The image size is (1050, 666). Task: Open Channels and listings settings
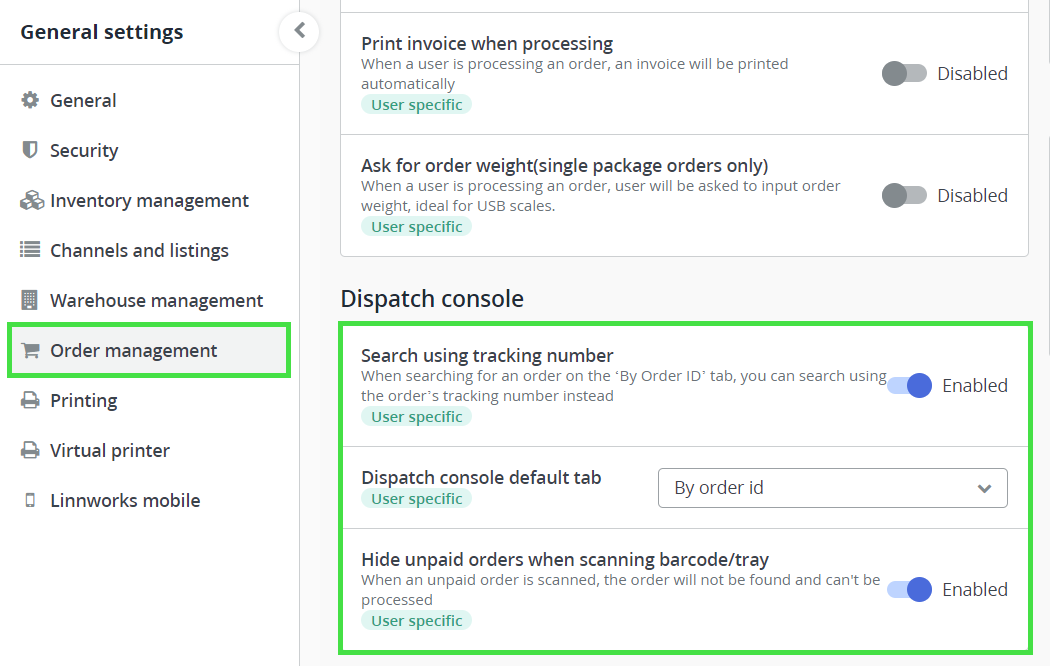(x=139, y=251)
